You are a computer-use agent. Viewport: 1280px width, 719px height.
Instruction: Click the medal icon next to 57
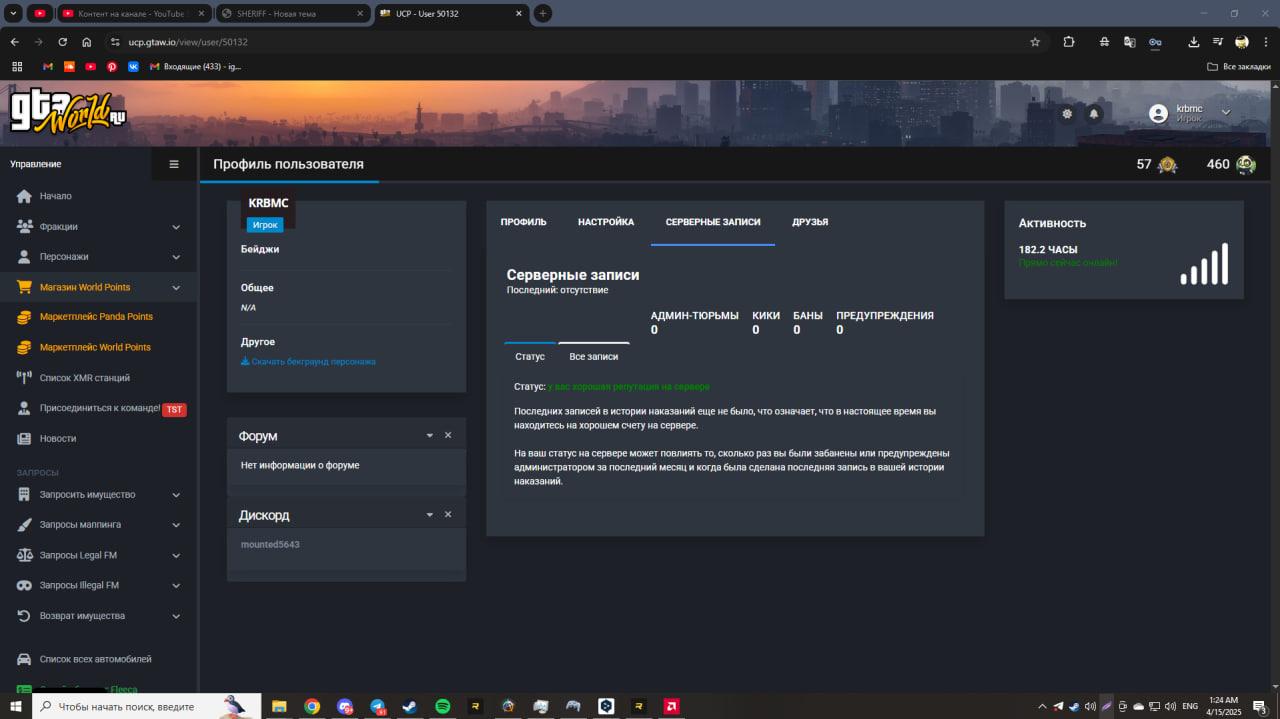(1167, 164)
